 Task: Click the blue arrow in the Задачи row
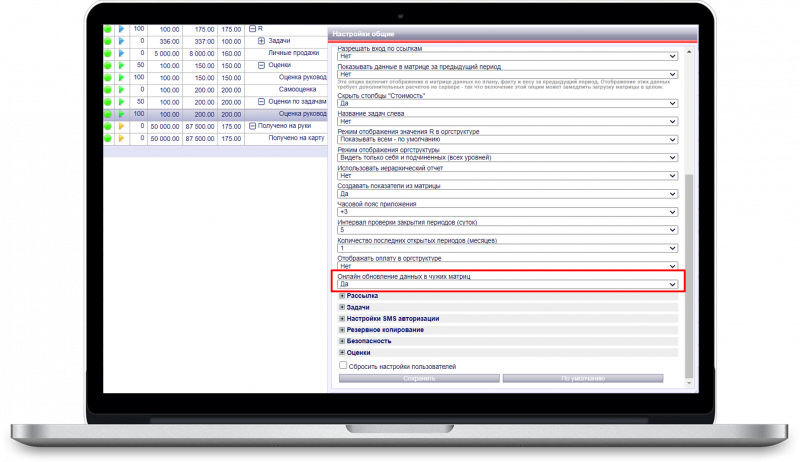[x=121, y=41]
